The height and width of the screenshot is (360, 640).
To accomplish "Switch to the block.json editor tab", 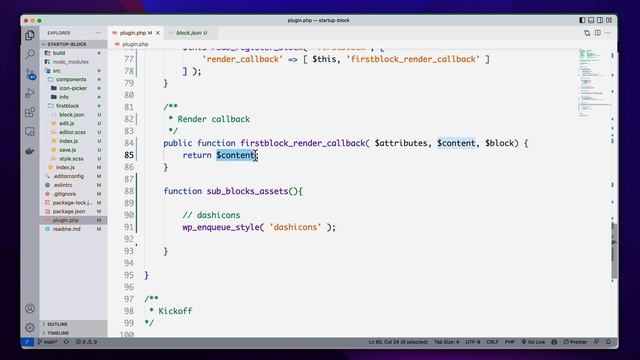I will coord(191,33).
